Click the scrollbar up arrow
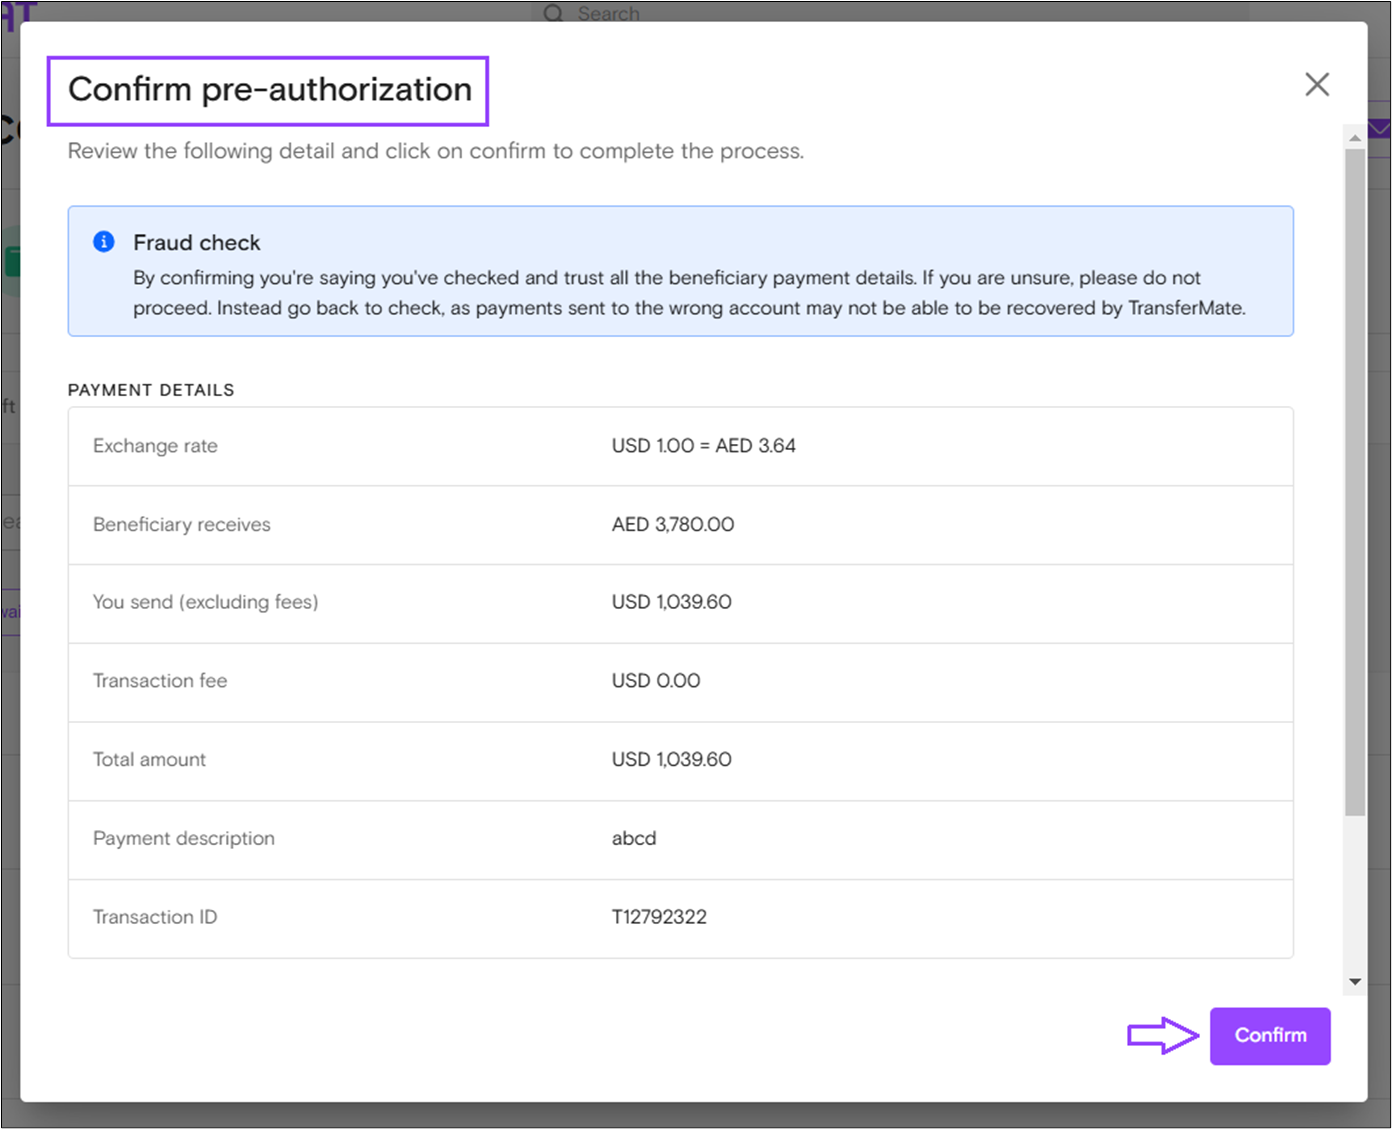Image resolution: width=1392 pixels, height=1129 pixels. coord(1355,137)
